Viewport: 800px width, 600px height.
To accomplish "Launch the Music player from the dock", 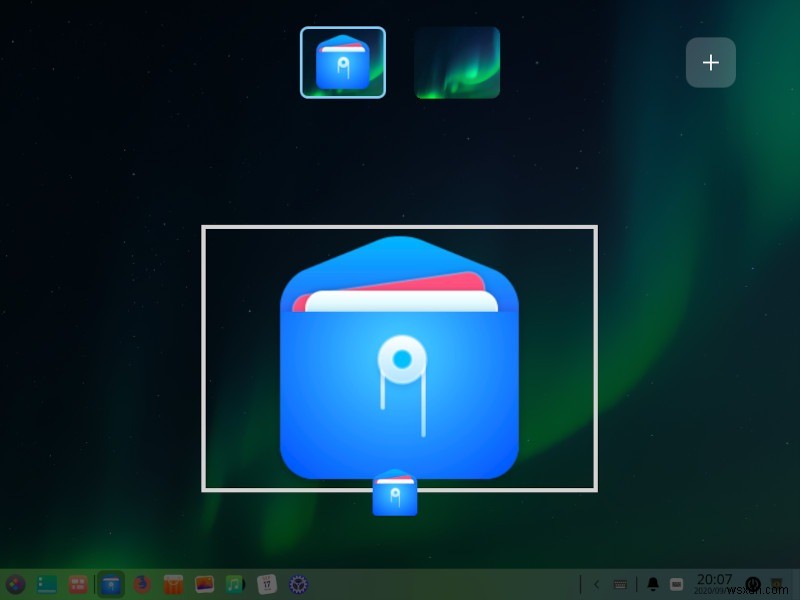I will click(x=235, y=584).
